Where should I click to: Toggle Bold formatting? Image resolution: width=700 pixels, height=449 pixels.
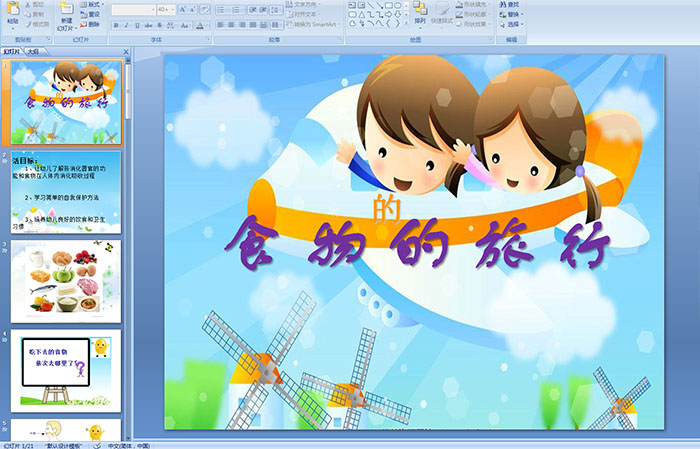click(x=116, y=25)
